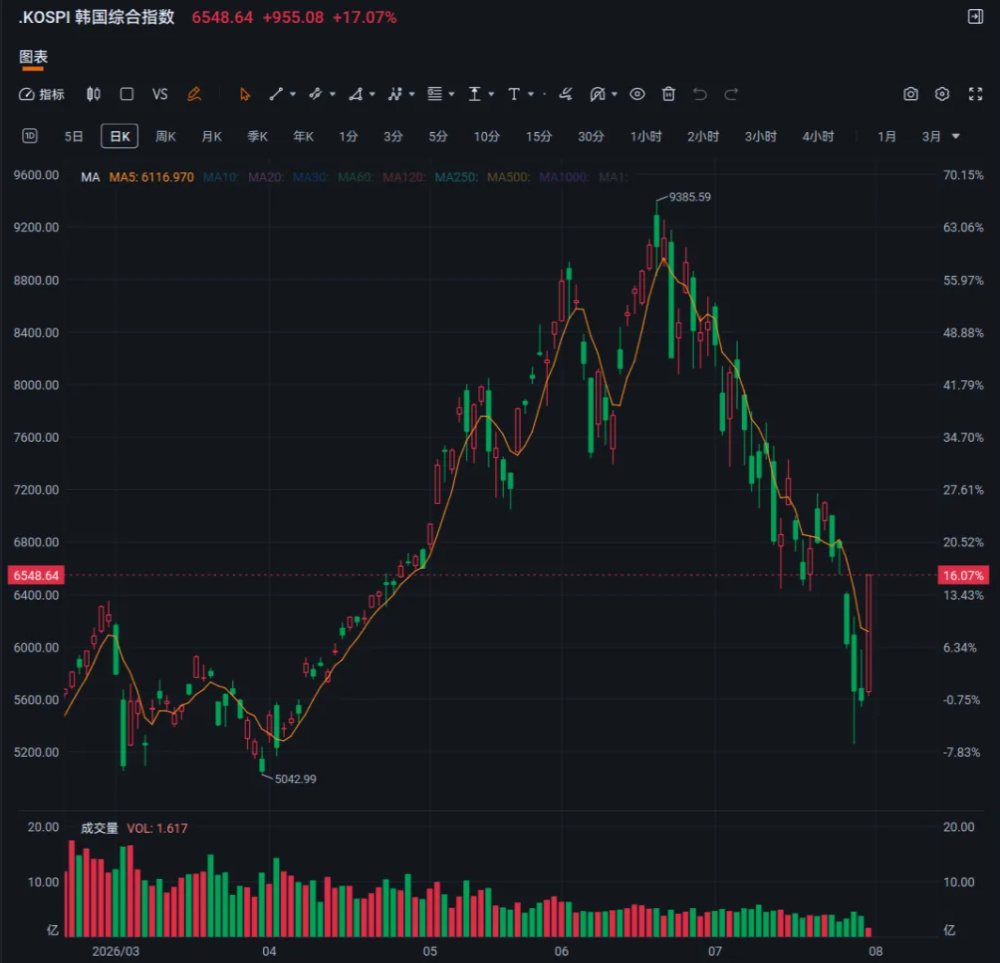The height and width of the screenshot is (963, 1000).
Task: Expand the text tool dropdown arrow
Action: coord(531,94)
